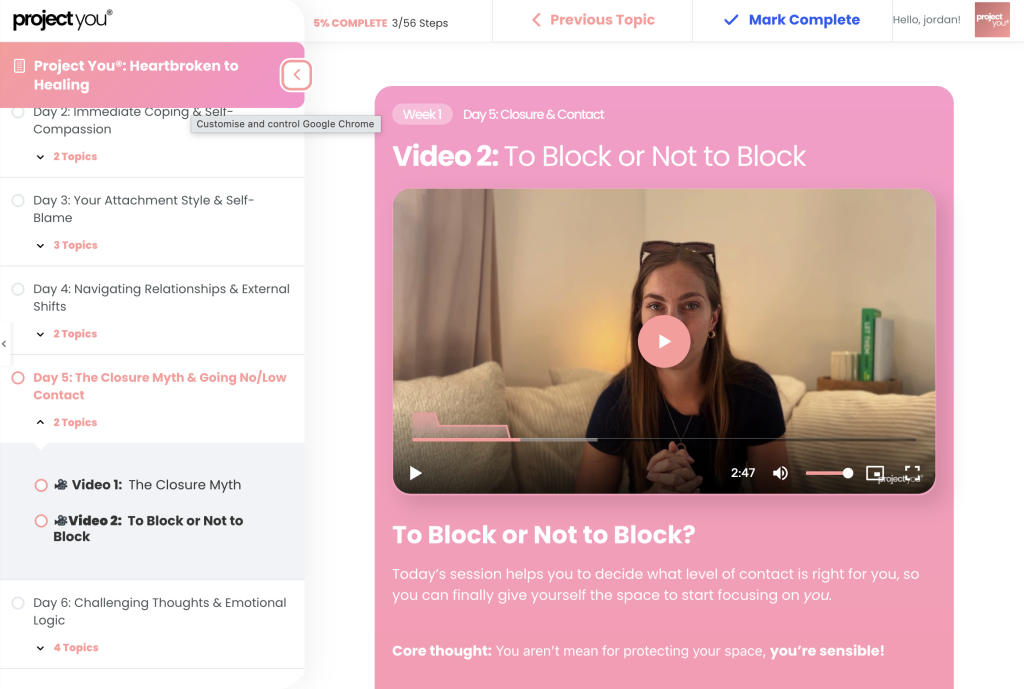Collapse the course sidebar with arrow button
Screen dimensions: 1024x689
pos(296,75)
